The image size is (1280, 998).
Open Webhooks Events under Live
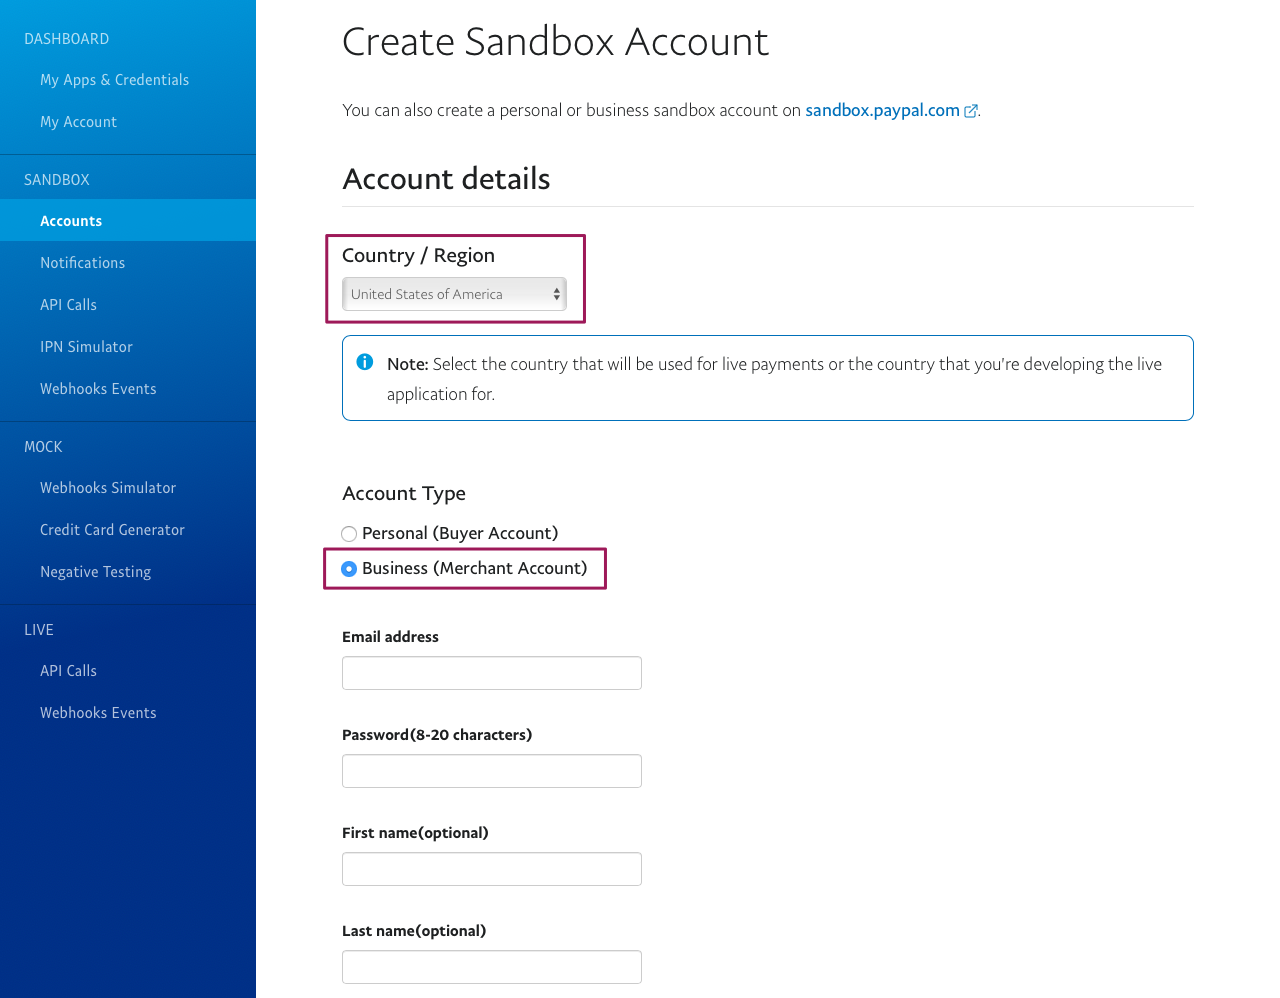point(98,713)
